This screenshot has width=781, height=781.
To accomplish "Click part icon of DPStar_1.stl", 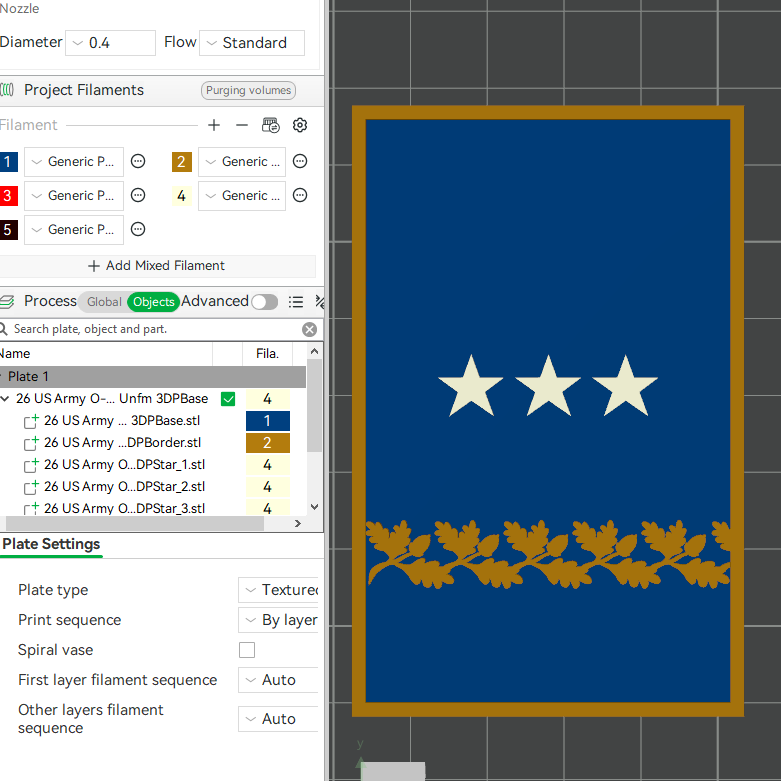I will 31,465.
